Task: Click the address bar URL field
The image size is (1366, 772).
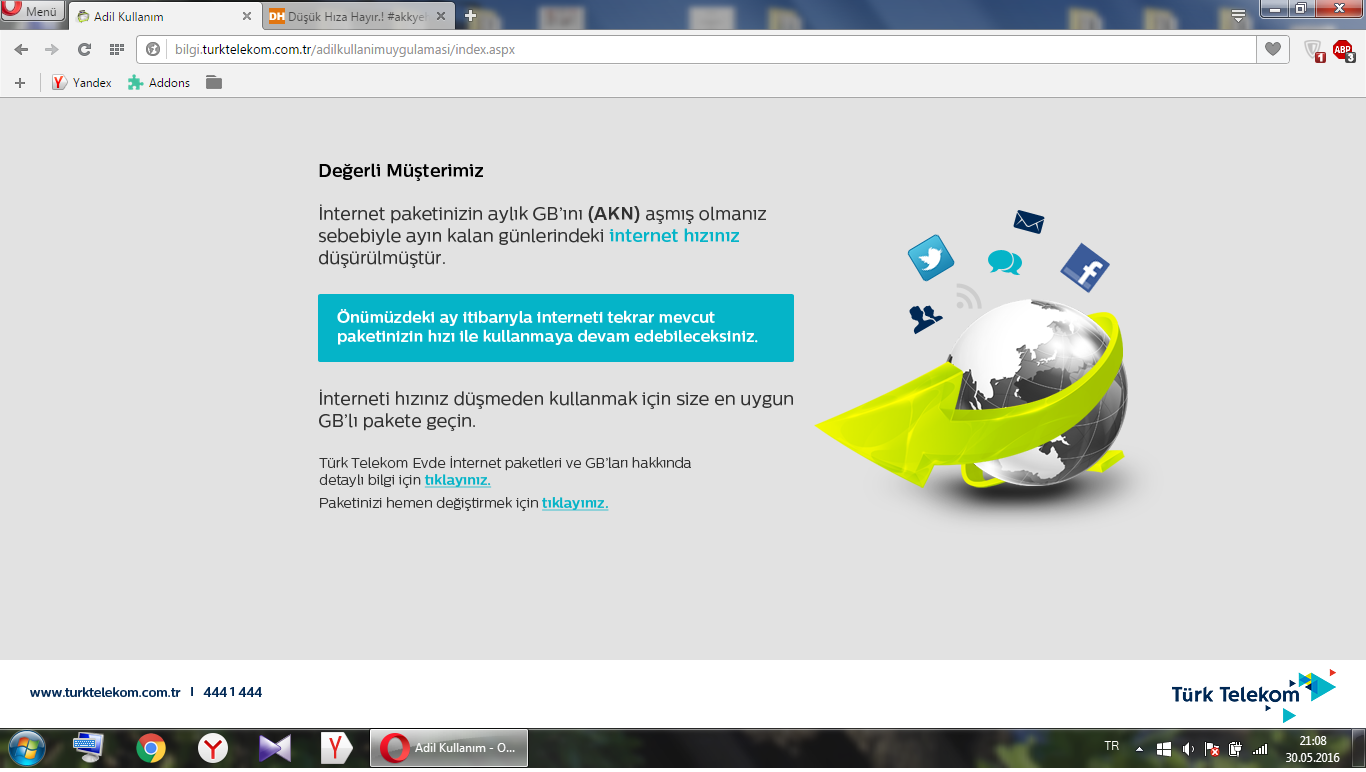Action: 700,49
